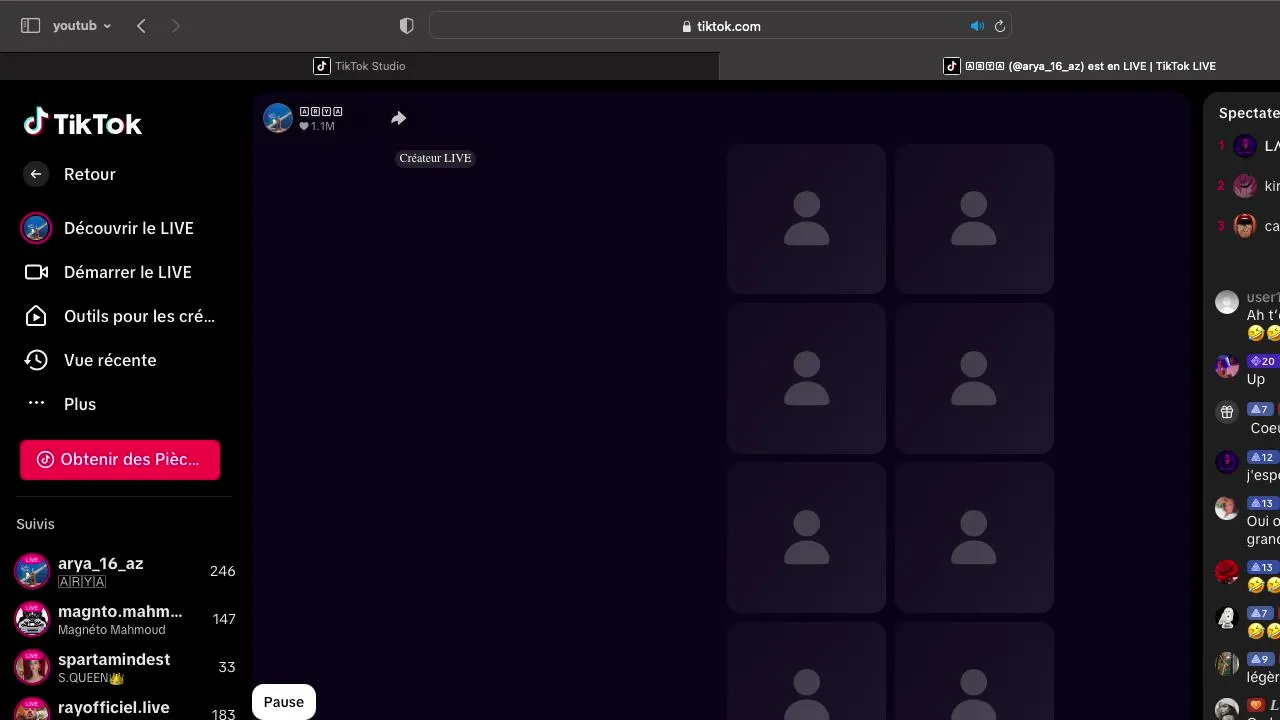Viewport: 1280px width, 720px height.
Task: Reload the page
Action: click(999, 26)
